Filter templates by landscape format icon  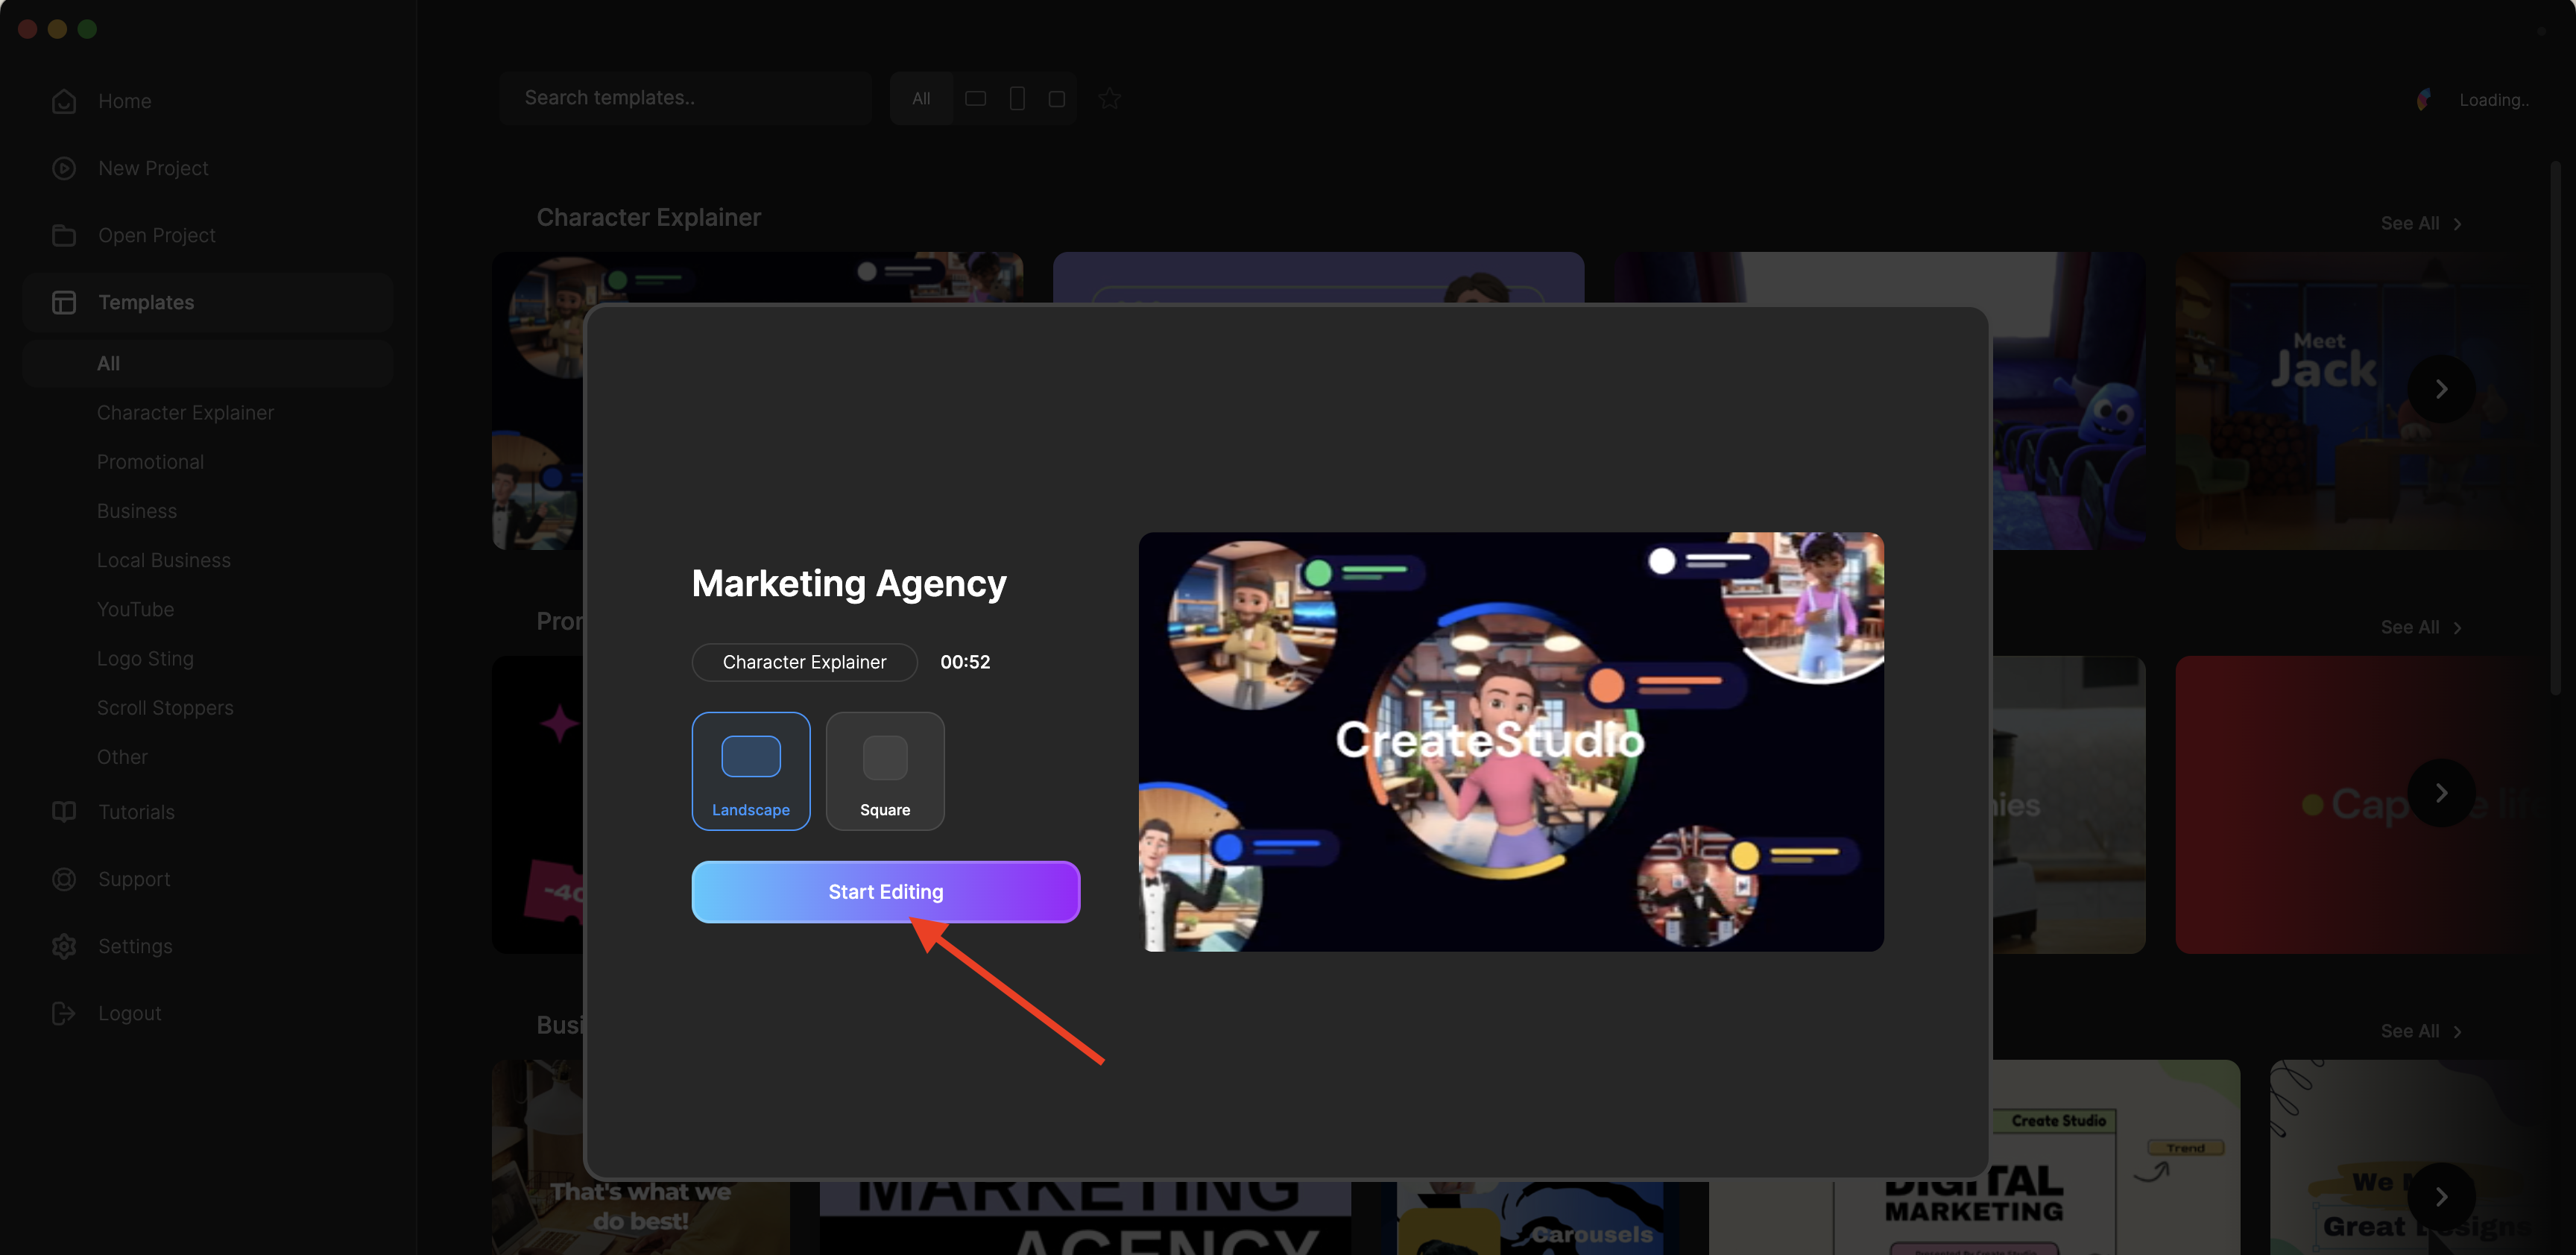pyautogui.click(x=975, y=98)
